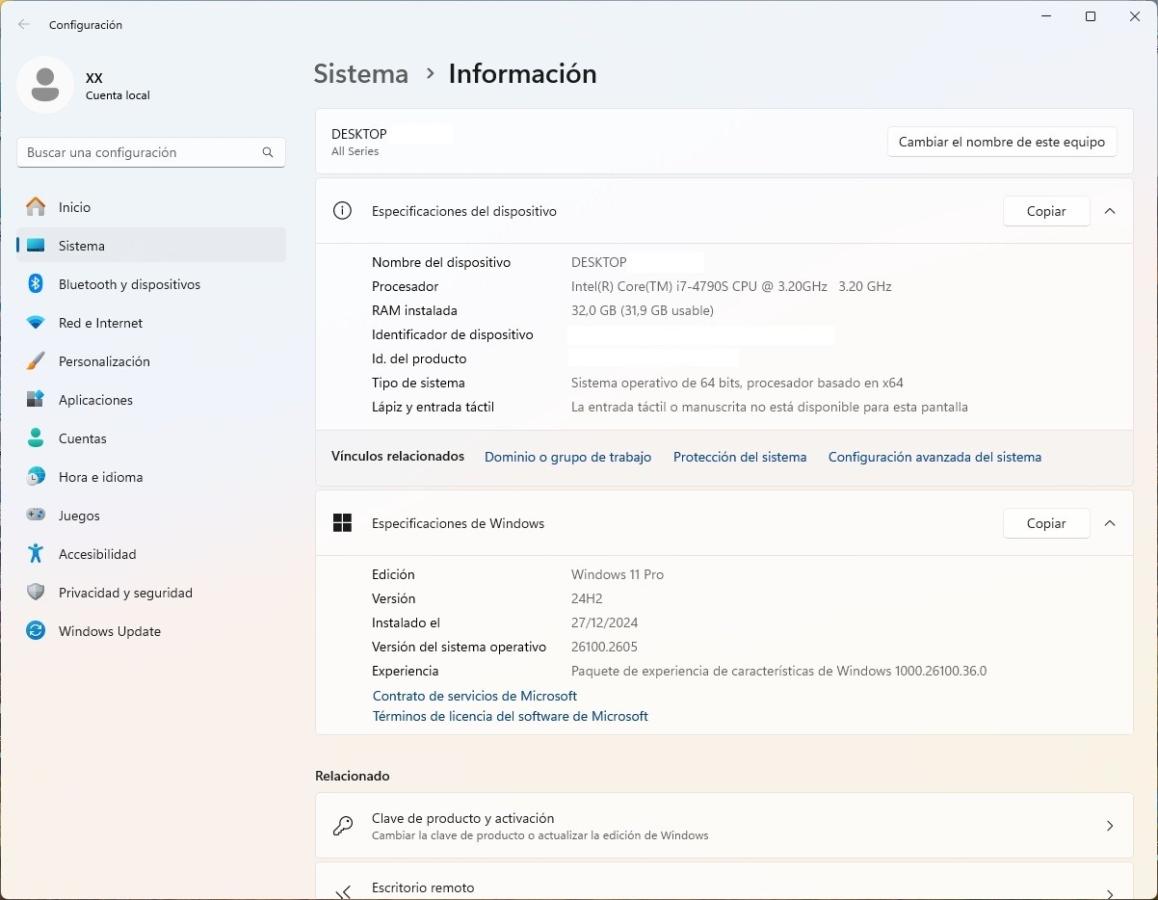Open Windows Update via its sync icon

tap(36, 631)
